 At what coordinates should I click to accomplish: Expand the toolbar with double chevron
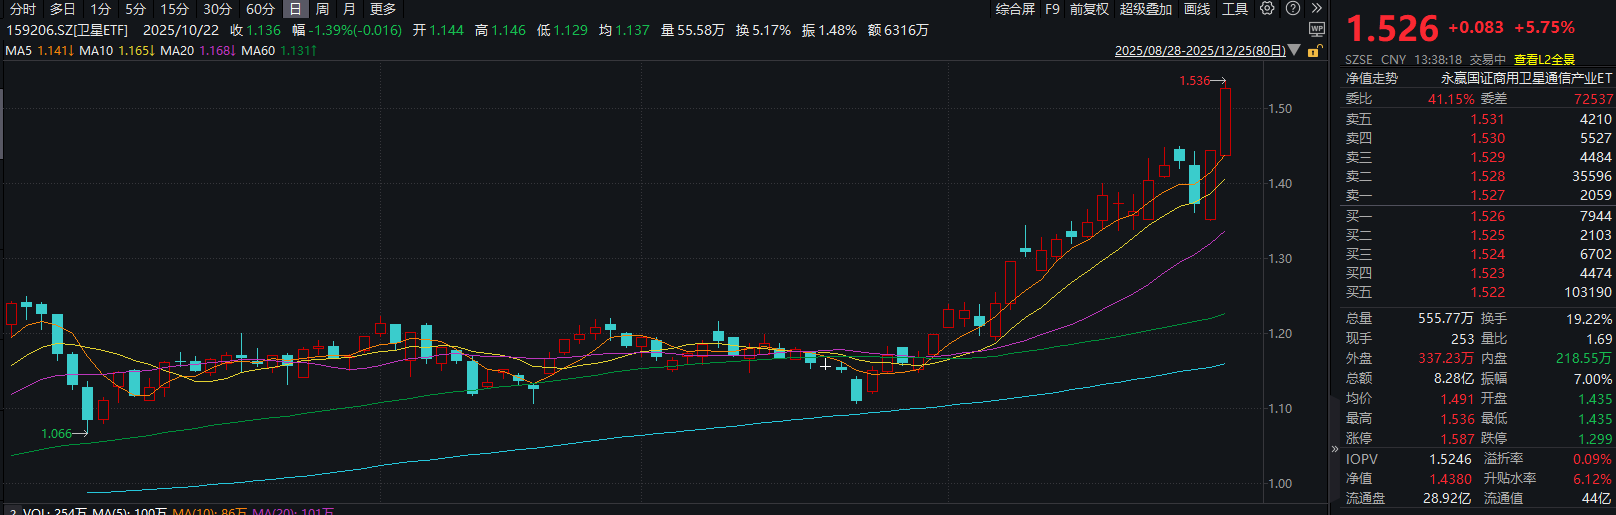[x=1317, y=8]
